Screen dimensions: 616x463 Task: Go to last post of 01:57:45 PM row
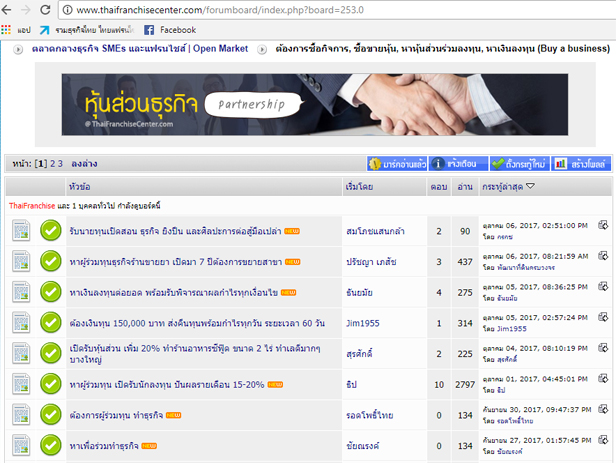click(603, 439)
